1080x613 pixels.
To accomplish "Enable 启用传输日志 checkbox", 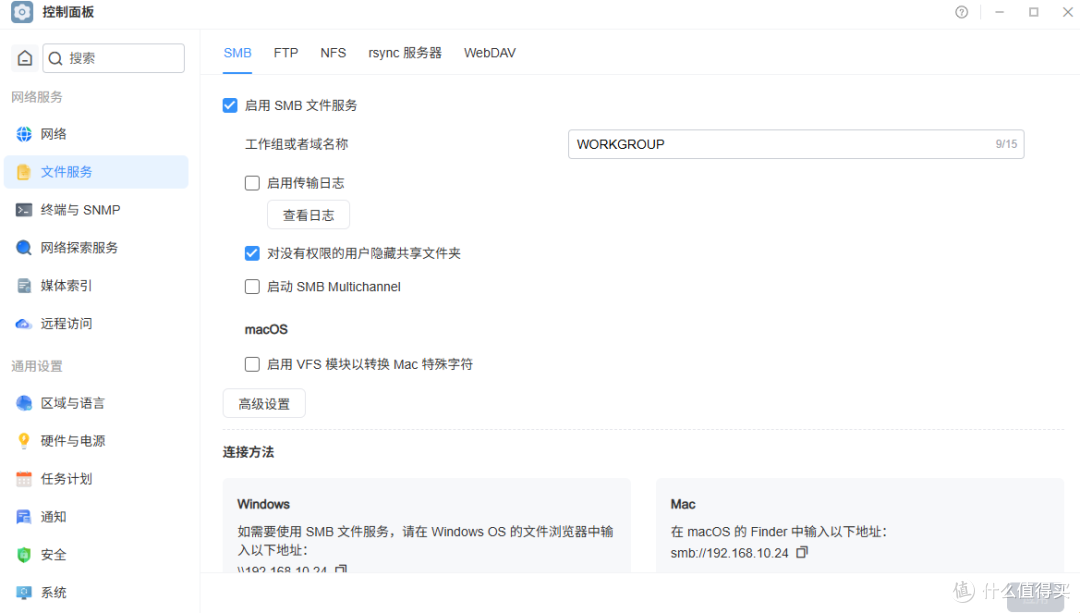I will 252,183.
